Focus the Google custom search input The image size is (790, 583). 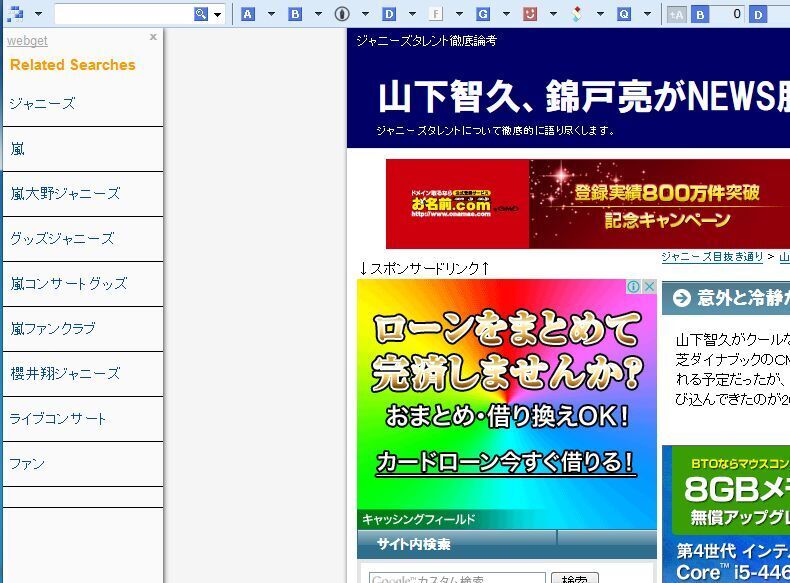tap(457, 578)
